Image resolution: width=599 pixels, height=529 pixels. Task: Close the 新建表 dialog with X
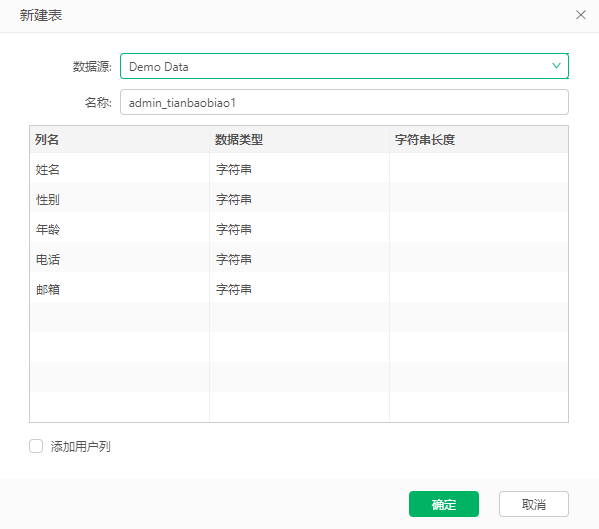coord(581,15)
